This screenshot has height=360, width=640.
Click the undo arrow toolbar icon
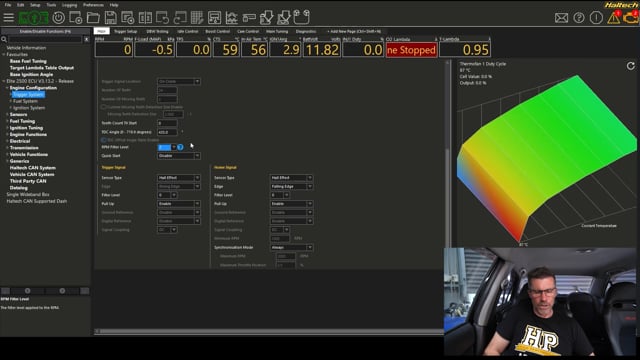coord(162,18)
